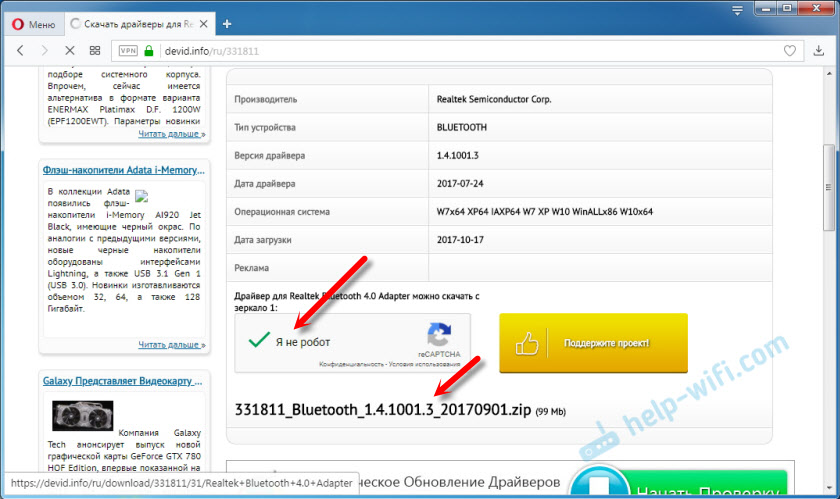840x499 pixels.
Task: Click Читать дальше under ENERMAX article
Action: 171,134
